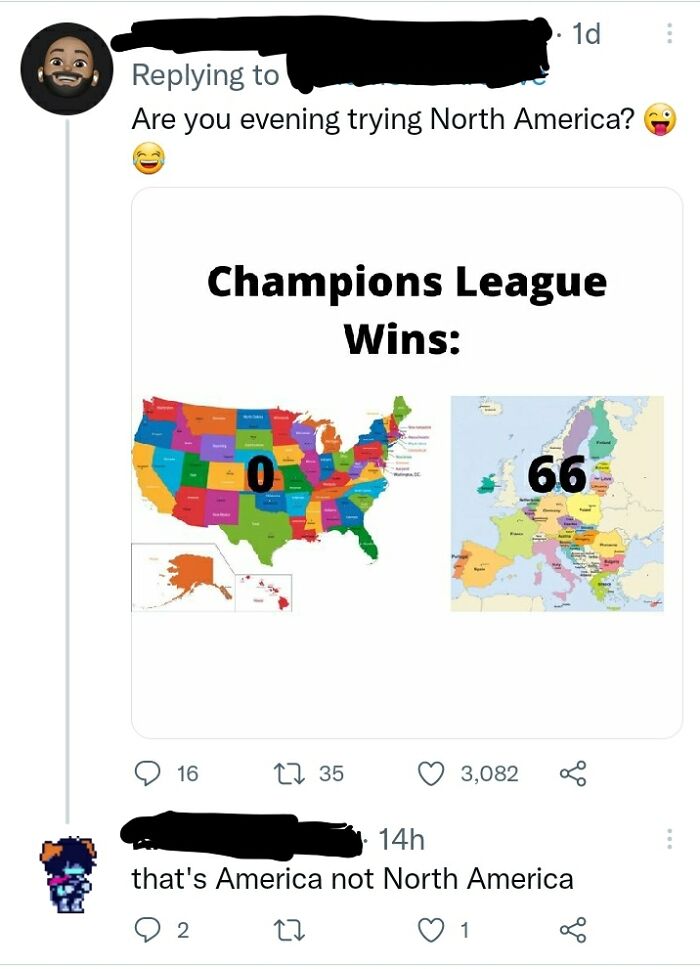Open the tweet text 'Are you evening trying North America?'

383,119
